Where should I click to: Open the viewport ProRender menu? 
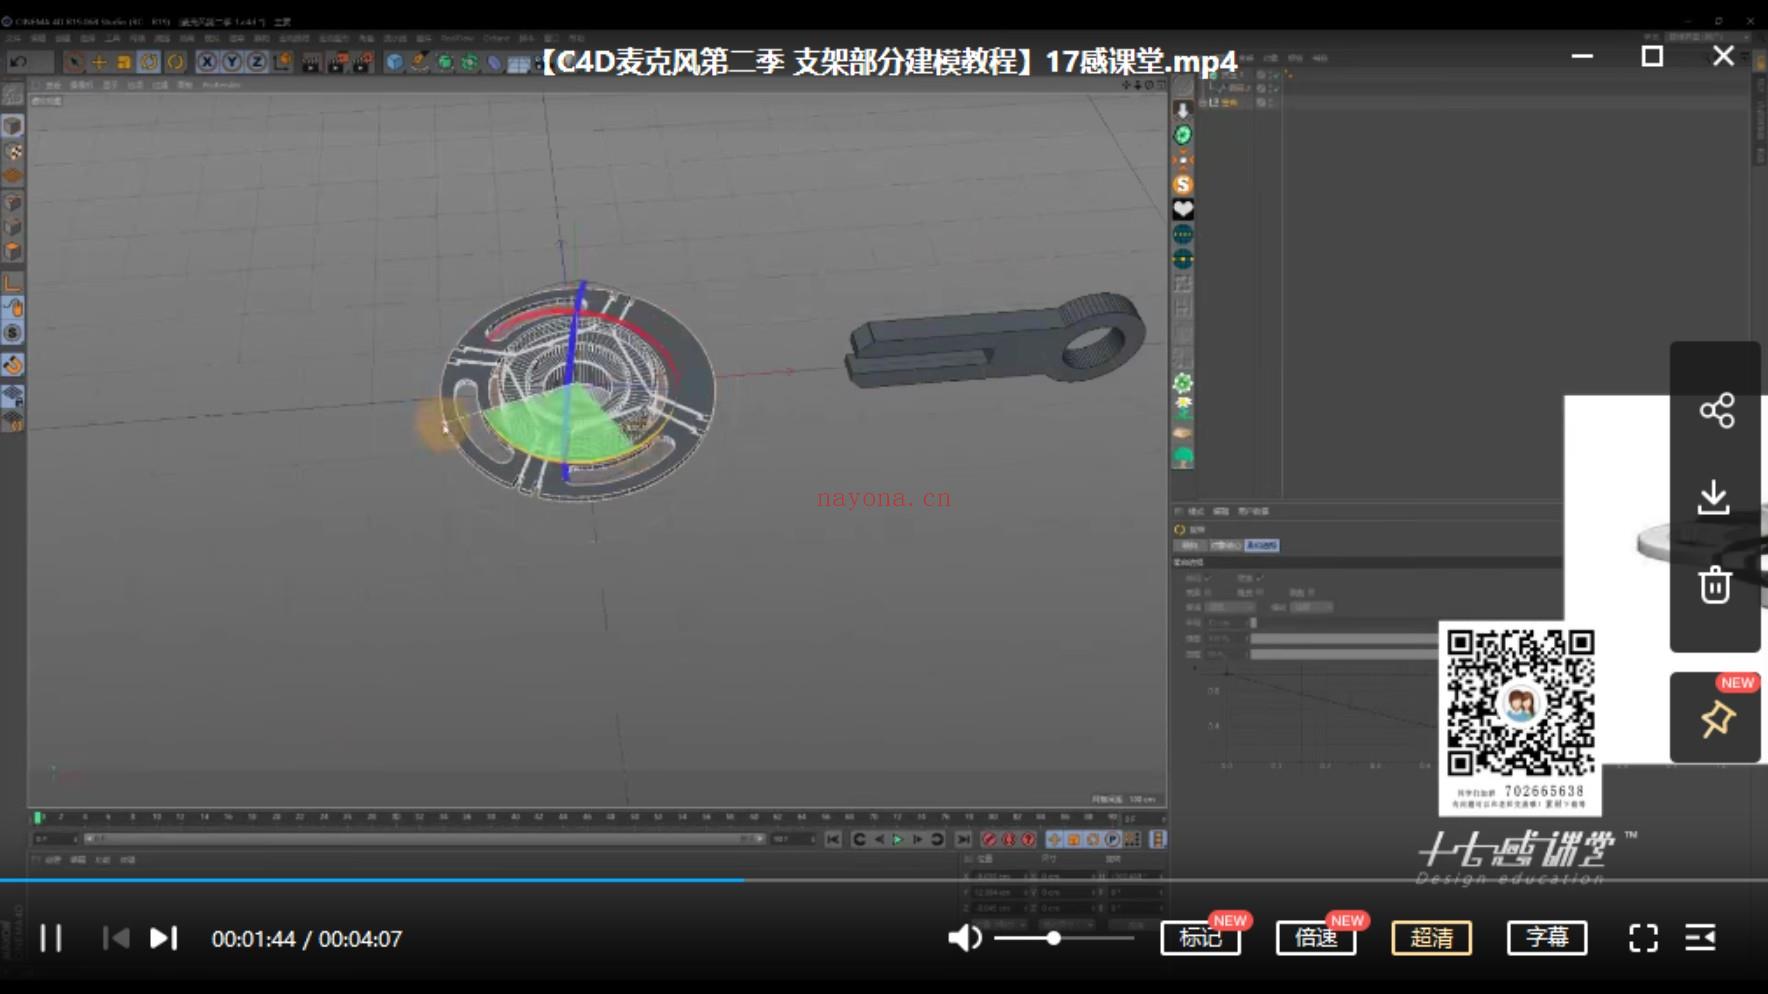(x=222, y=85)
